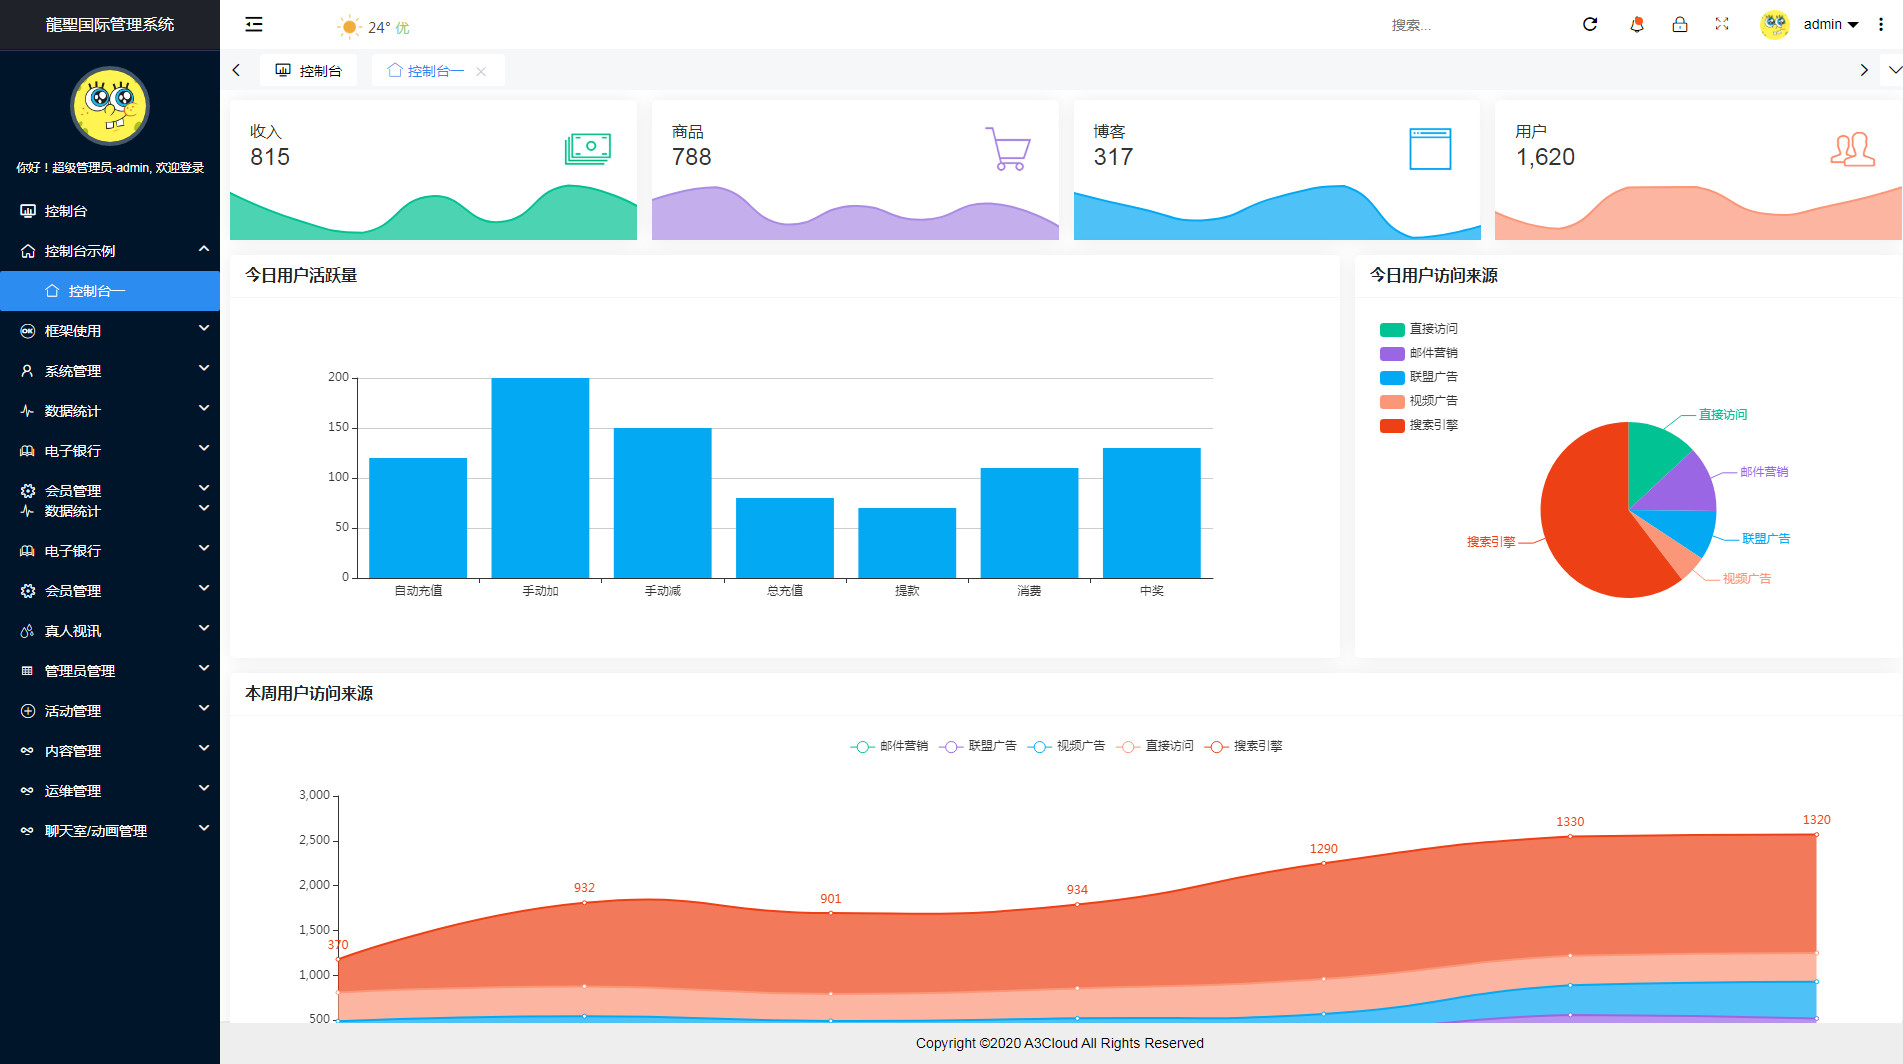
Task: Click the money icon on 收入 card
Action: point(587,149)
